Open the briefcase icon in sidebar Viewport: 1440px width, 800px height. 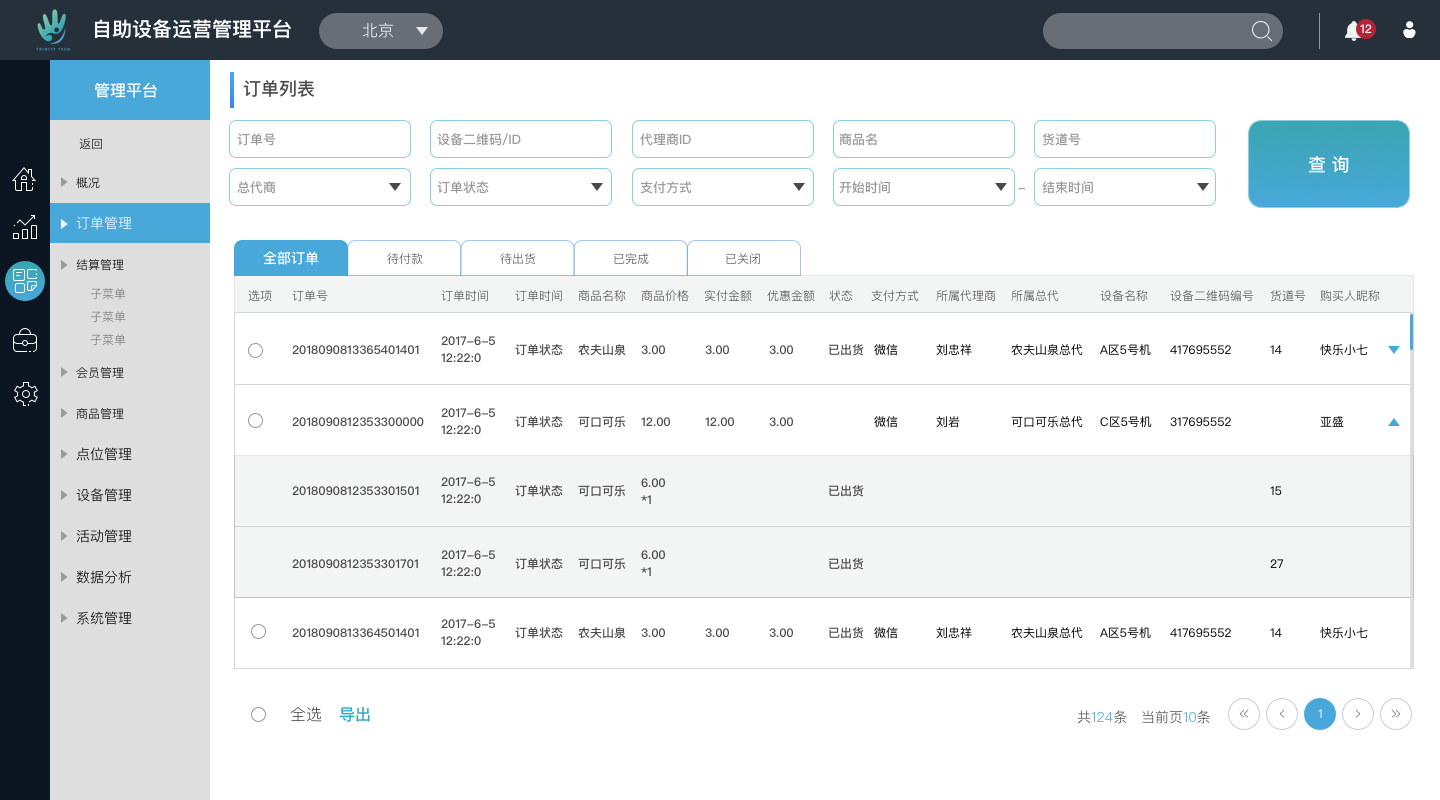(x=25, y=341)
